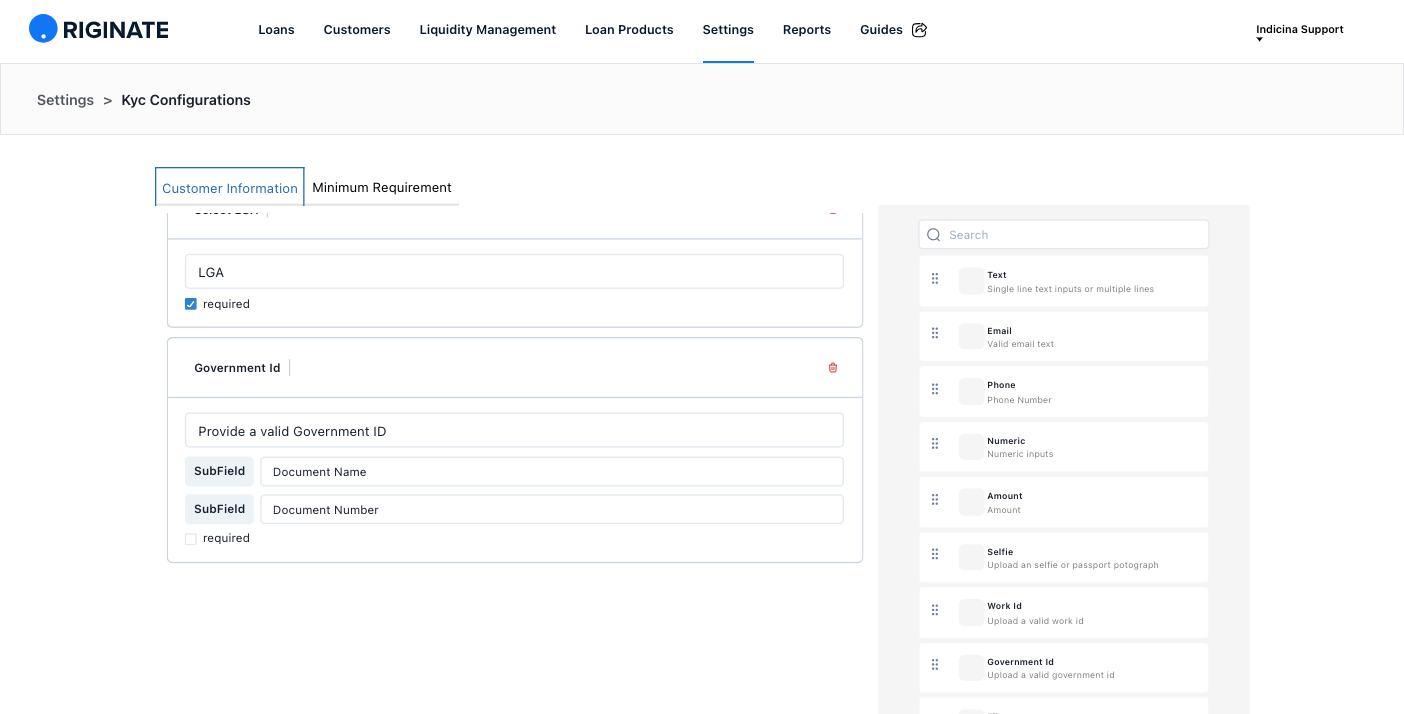The width and height of the screenshot is (1404, 714).
Task: Click second SubField label for Document Number
Action: 220,509
